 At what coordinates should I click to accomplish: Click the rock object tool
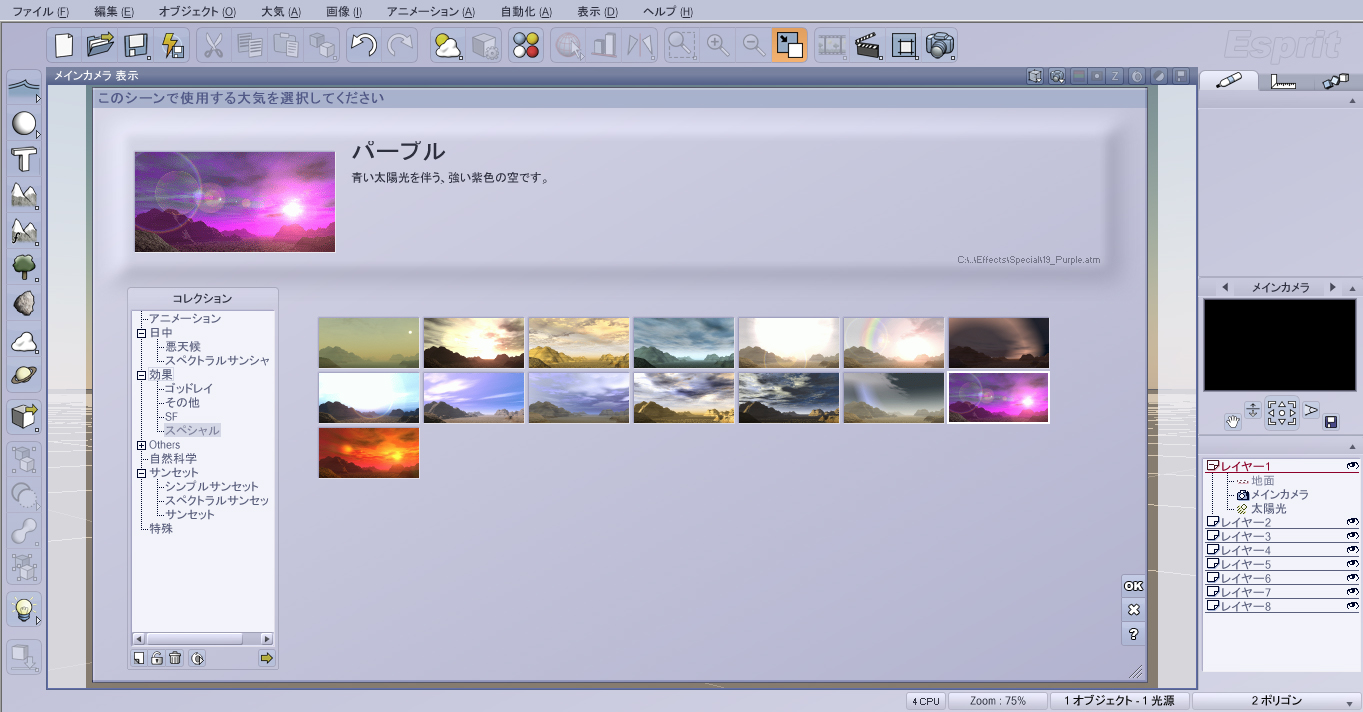pyautogui.click(x=24, y=303)
